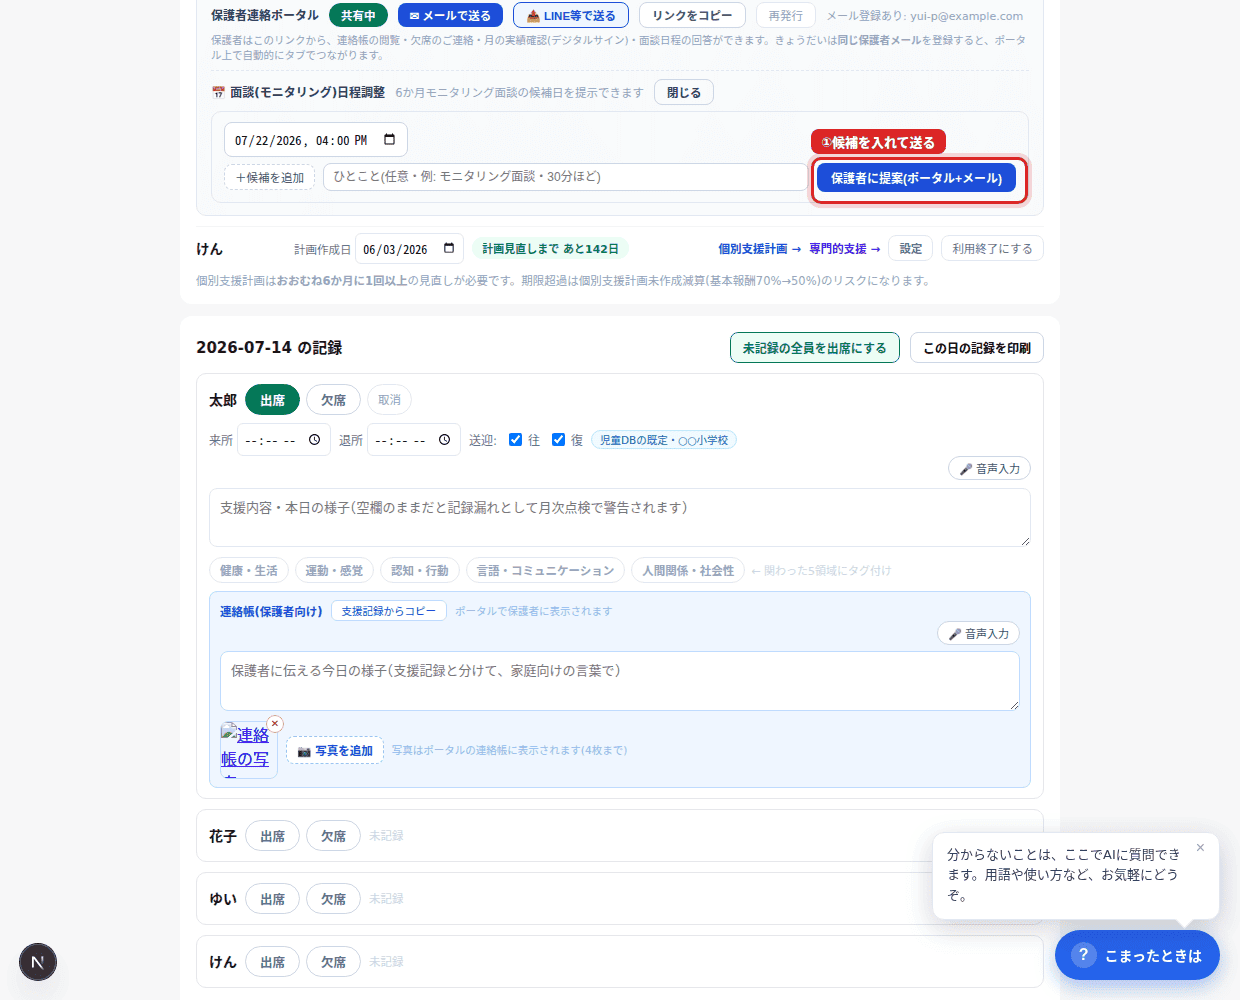Click 児童DBの既定・○○小学校 tag
This screenshot has height=1000, width=1240.
pos(664,440)
